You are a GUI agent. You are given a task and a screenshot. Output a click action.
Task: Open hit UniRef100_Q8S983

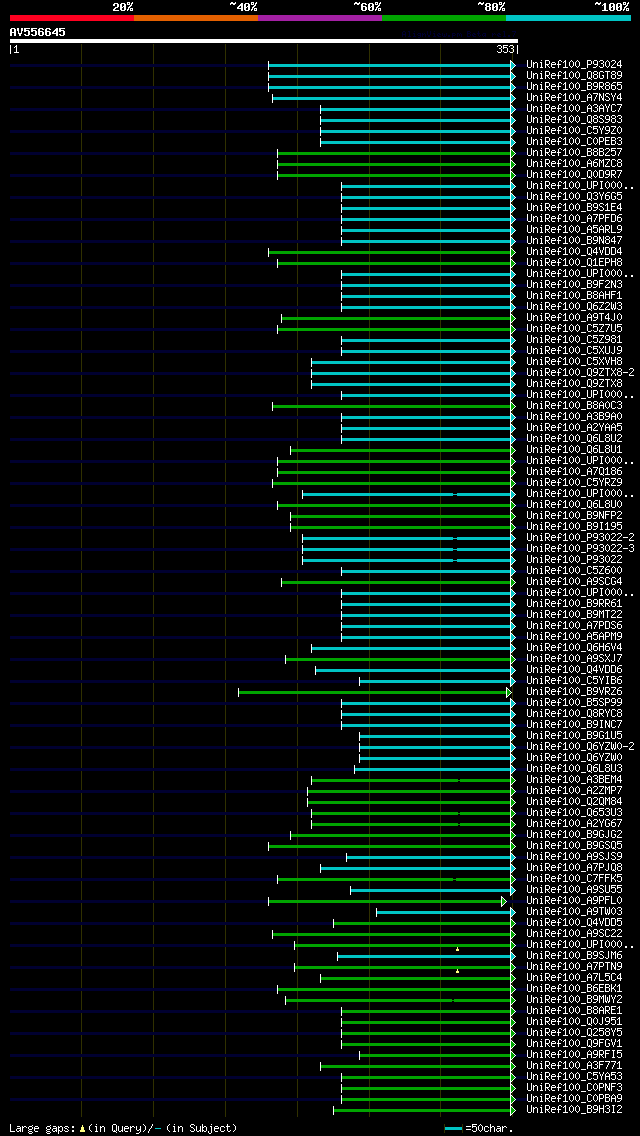(x=574, y=120)
